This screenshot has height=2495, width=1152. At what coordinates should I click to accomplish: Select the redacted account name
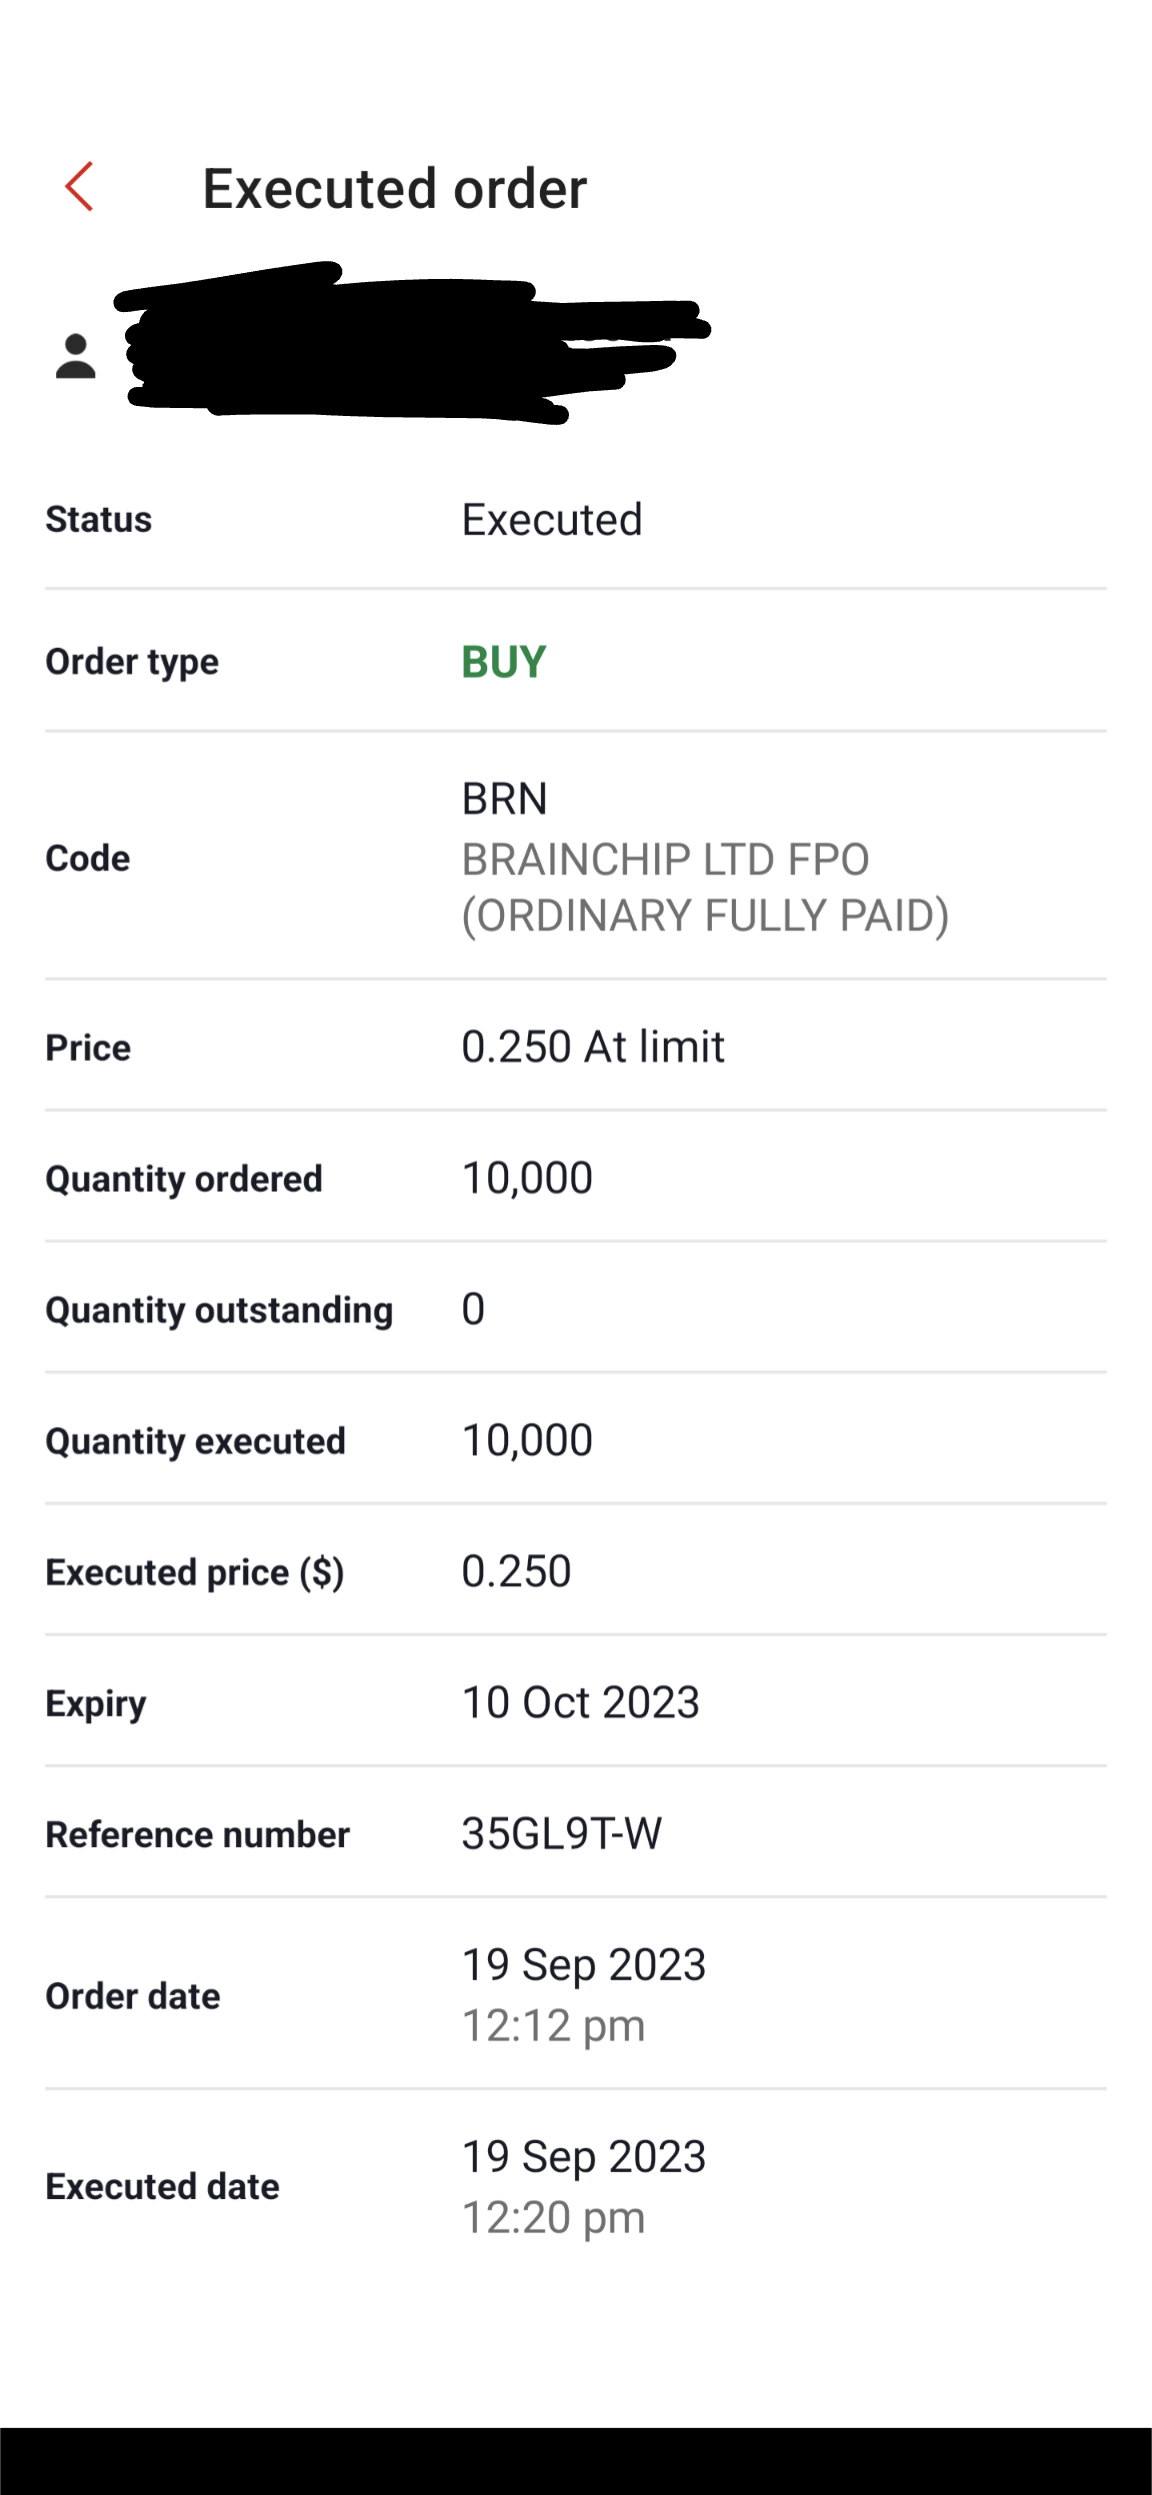[x=400, y=345]
